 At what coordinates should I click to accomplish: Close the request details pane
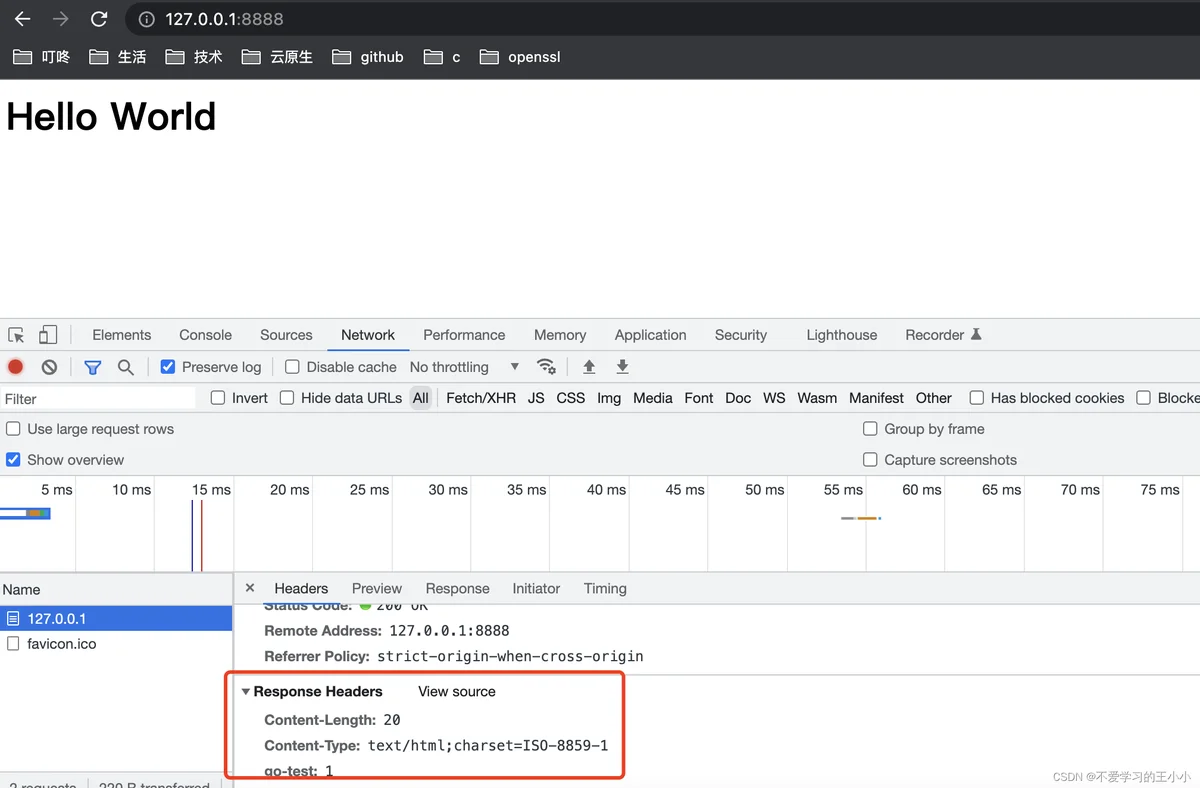[x=250, y=588]
